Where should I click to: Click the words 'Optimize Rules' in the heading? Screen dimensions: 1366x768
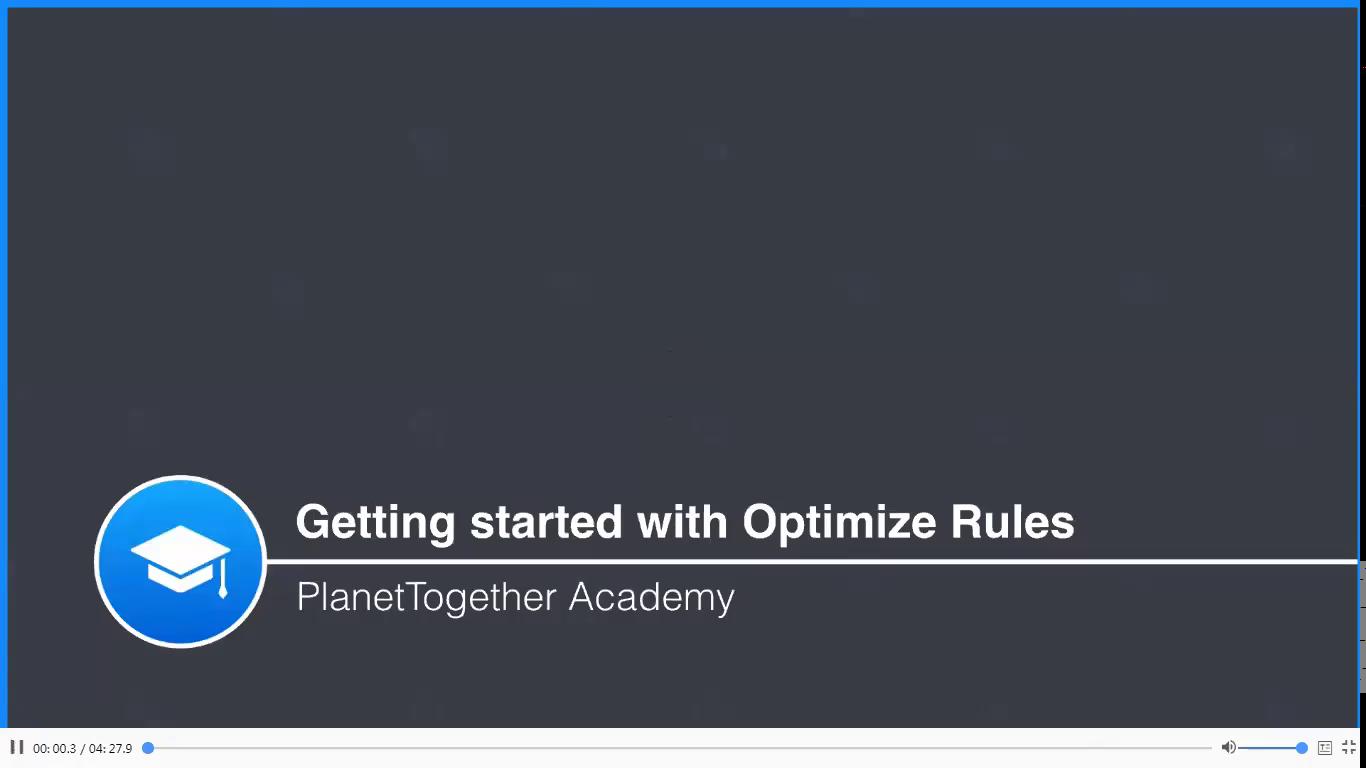[909, 522]
